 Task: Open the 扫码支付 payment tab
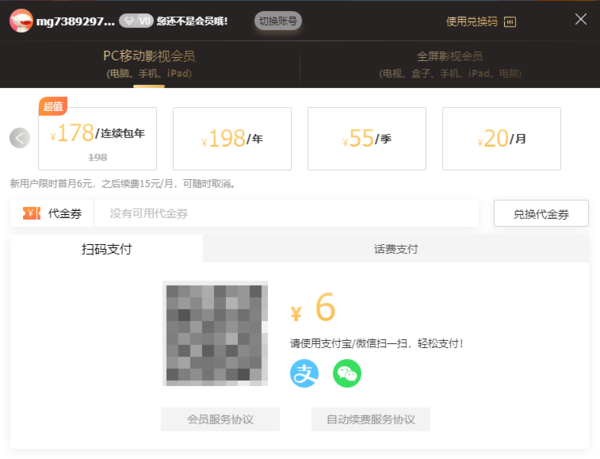(x=106, y=249)
